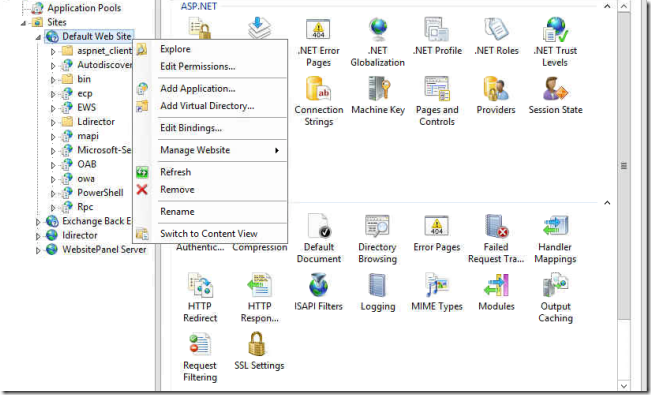Select Add Virtual Directory menu entry
The image size is (651, 395).
click(210, 106)
